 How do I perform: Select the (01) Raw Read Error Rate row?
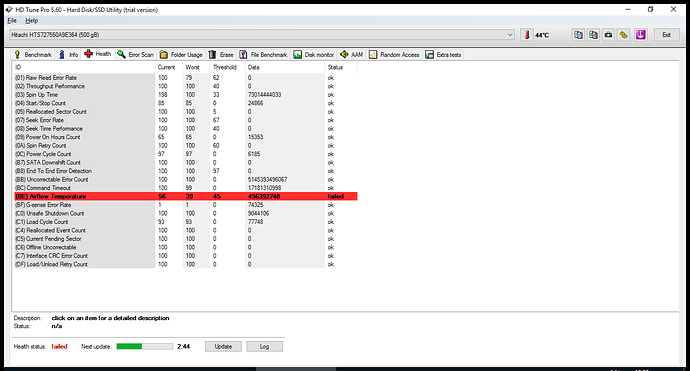click(x=185, y=78)
